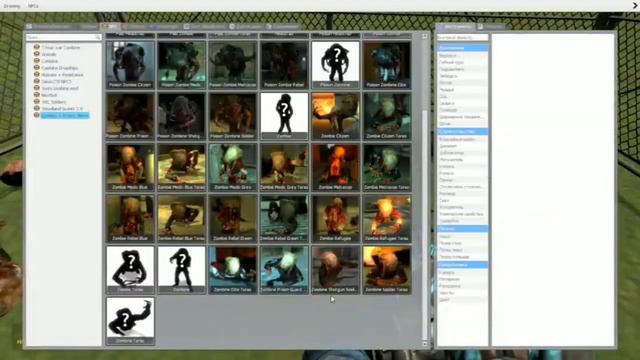Spawn the Zombie Soldier Torso NPC
This screenshot has height=360, width=640.
[387, 270]
